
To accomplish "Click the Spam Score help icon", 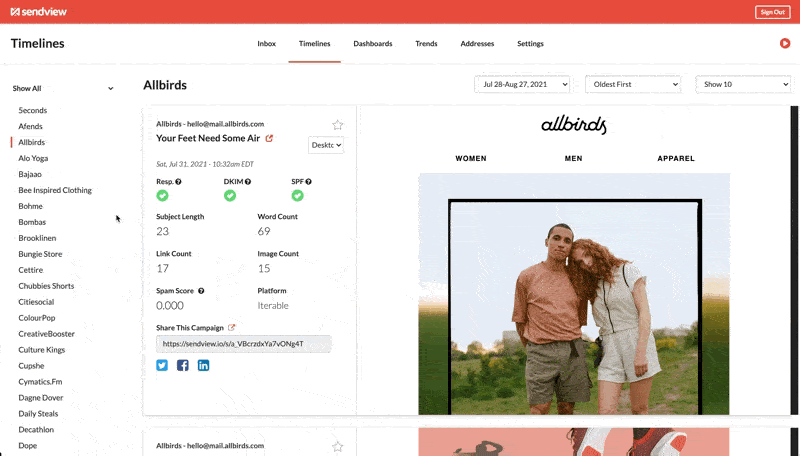I will [x=201, y=291].
